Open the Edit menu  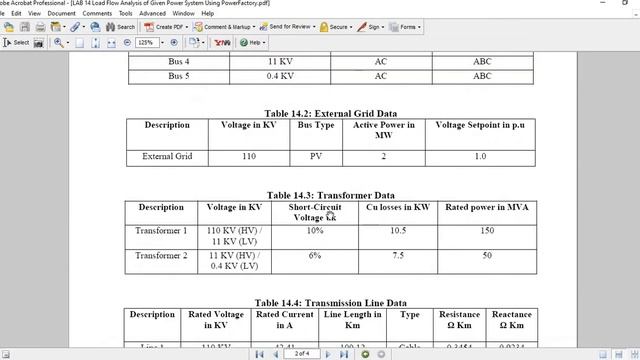(16, 13)
